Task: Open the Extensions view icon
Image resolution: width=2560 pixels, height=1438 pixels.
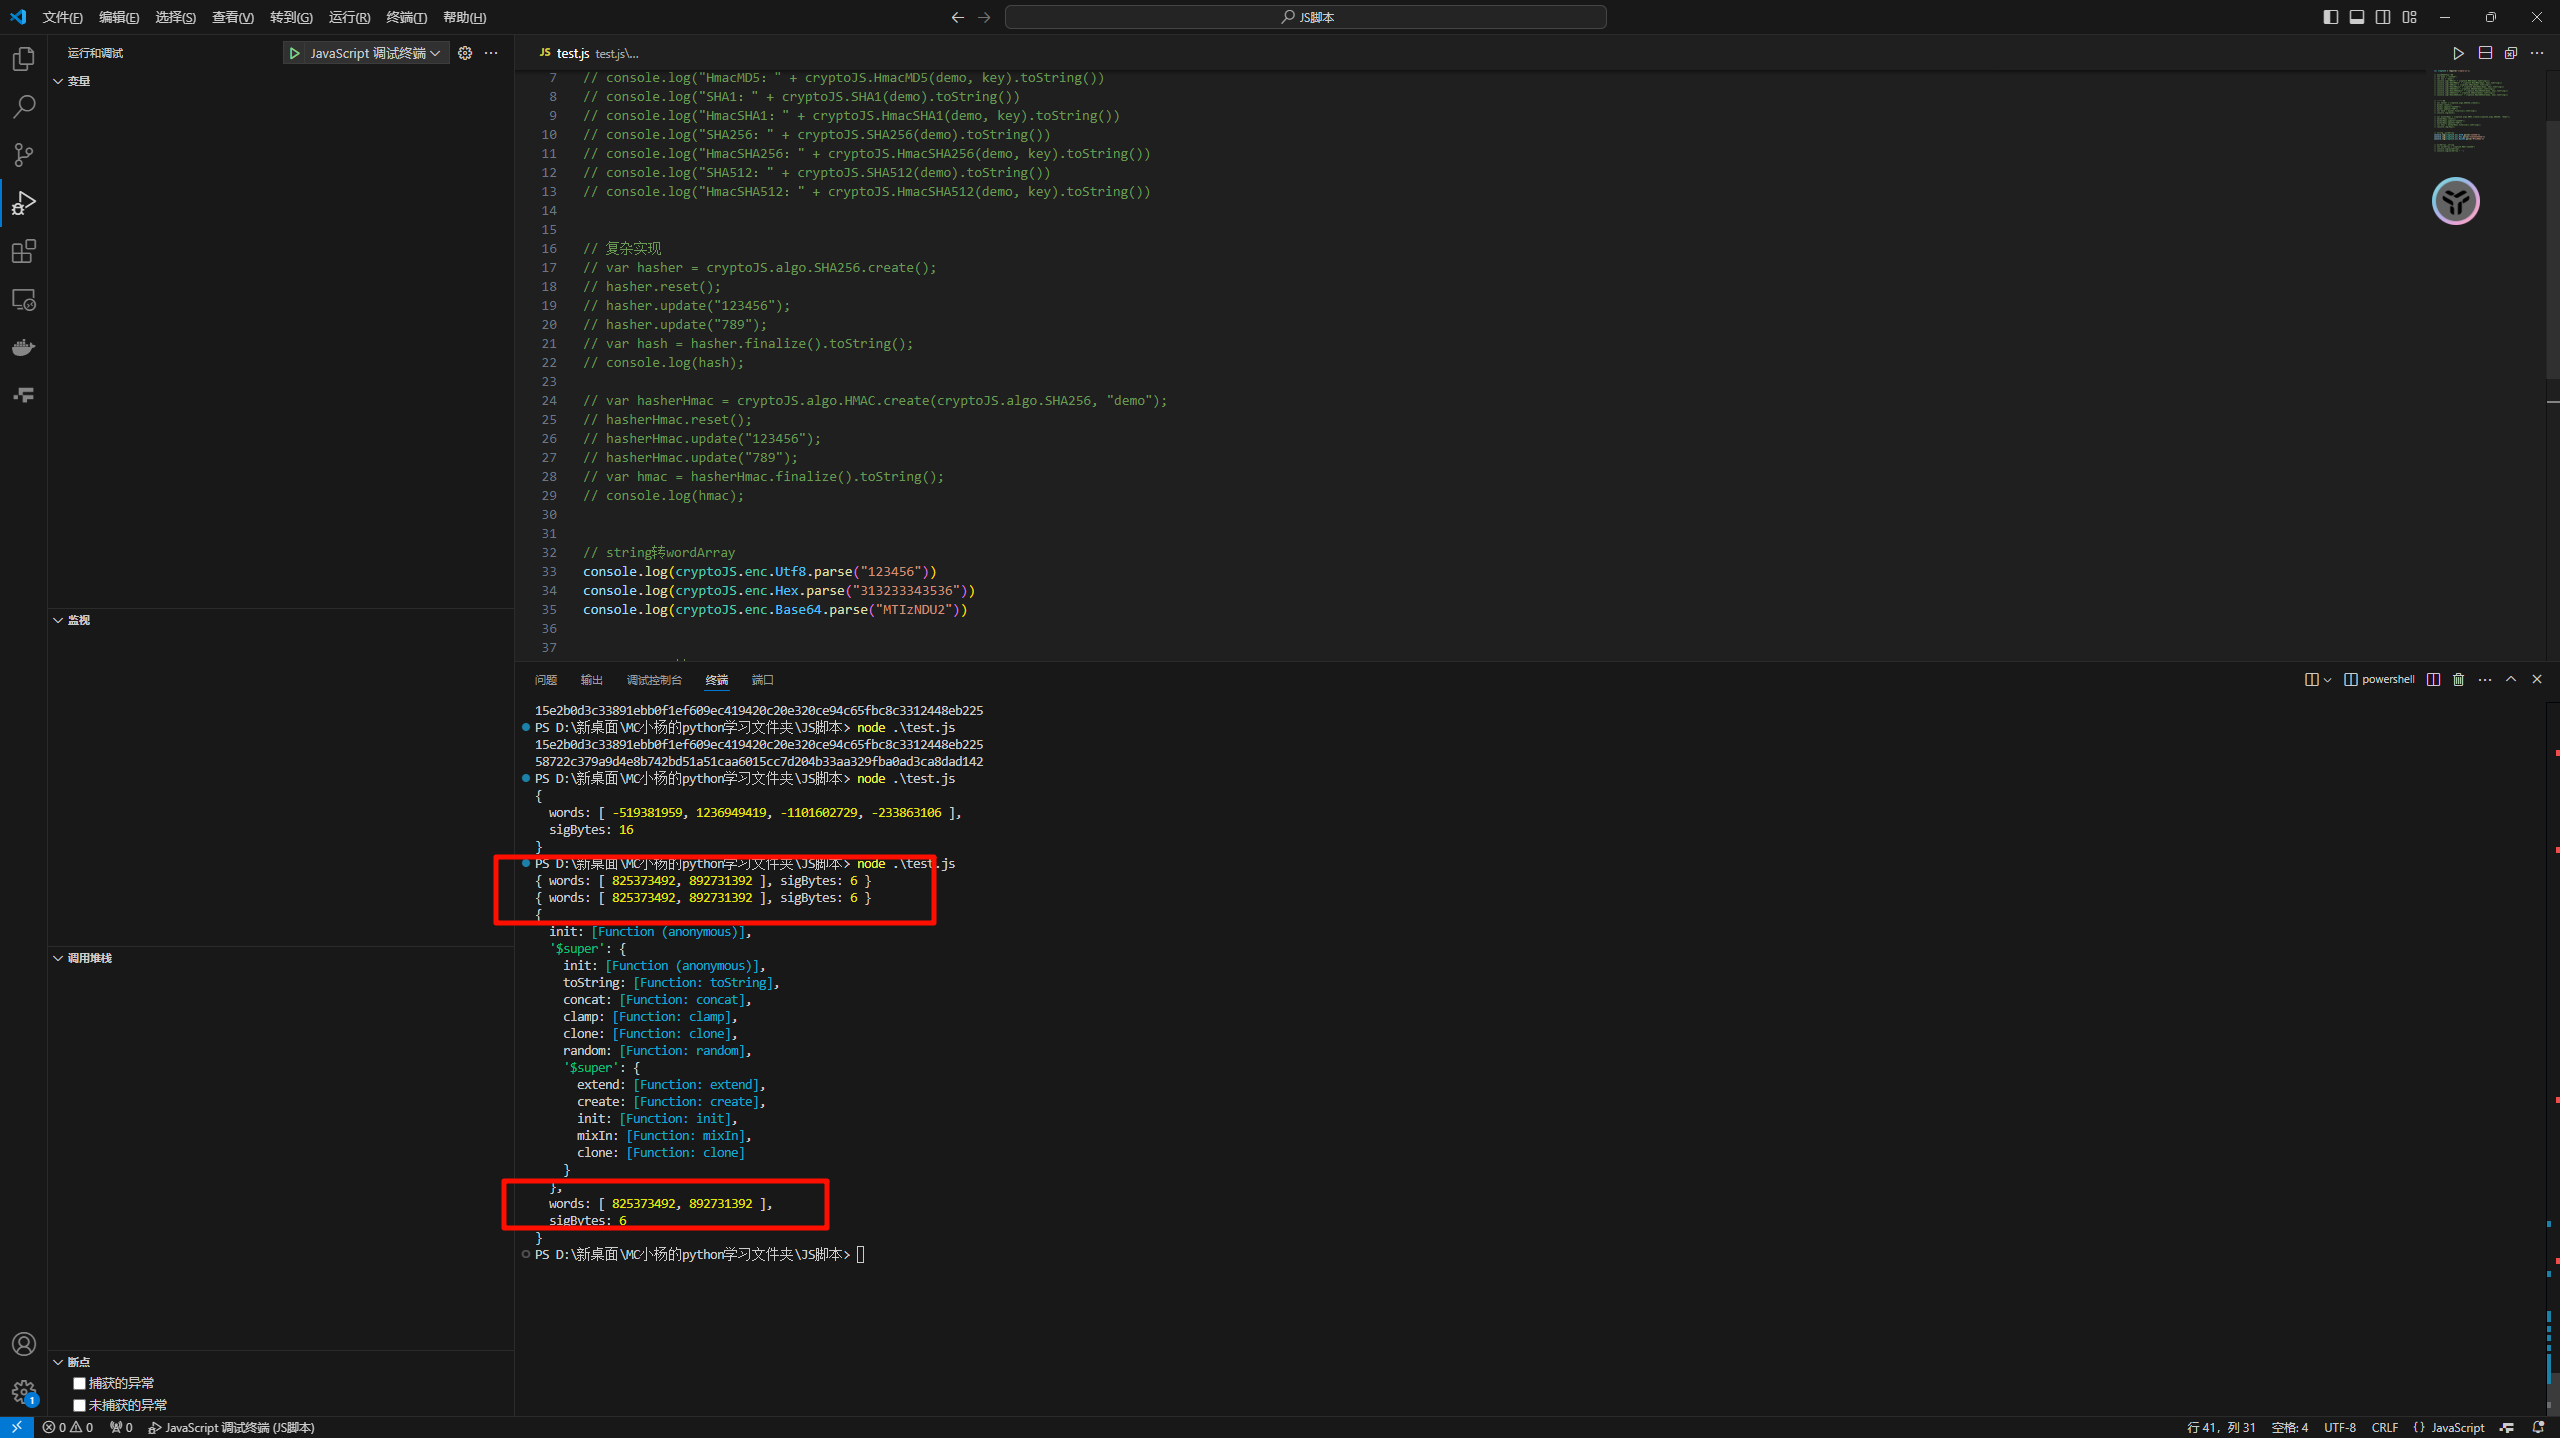Action: click(24, 251)
